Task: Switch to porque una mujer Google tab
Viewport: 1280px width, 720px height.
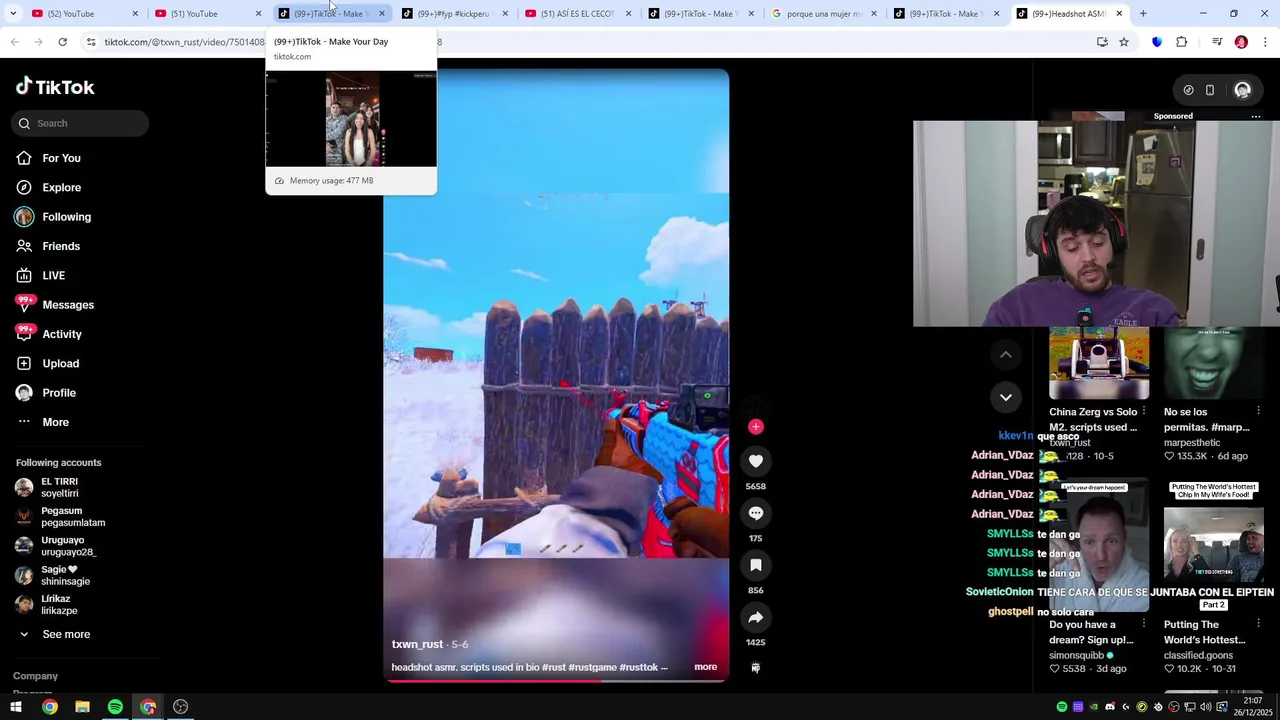Action: [x=821, y=14]
